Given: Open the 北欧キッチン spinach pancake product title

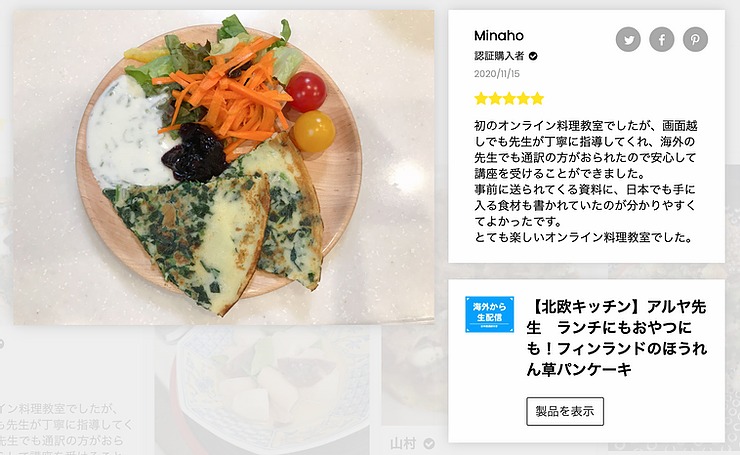Looking at the screenshot, I should pos(617,338).
